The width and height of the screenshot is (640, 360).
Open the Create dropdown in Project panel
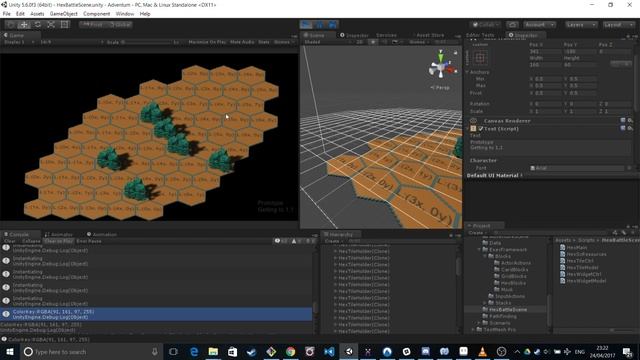coord(477,233)
